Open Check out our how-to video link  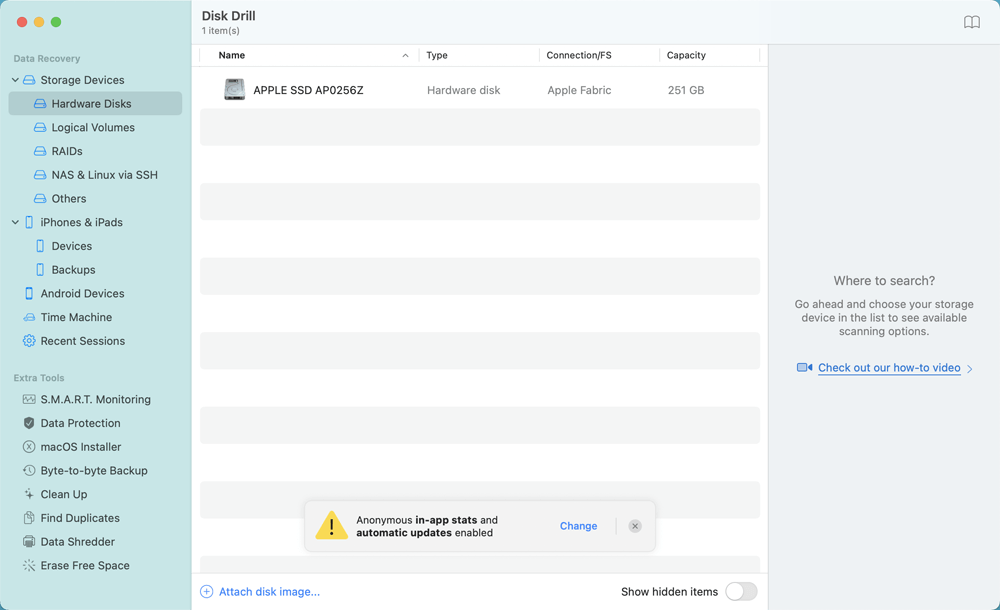[x=889, y=368]
